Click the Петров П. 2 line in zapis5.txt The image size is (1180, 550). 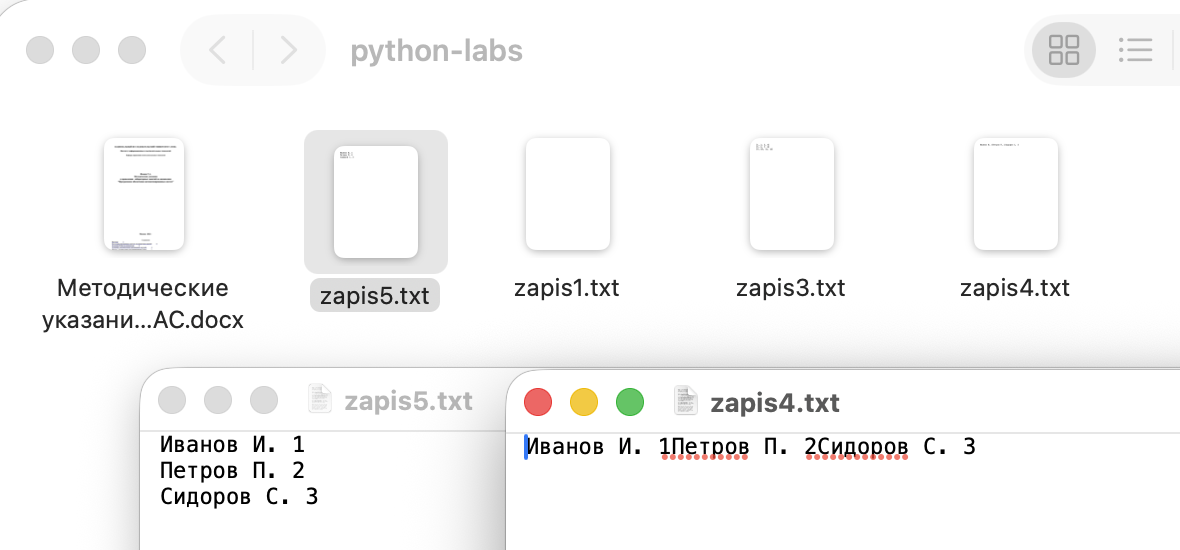click(232, 470)
